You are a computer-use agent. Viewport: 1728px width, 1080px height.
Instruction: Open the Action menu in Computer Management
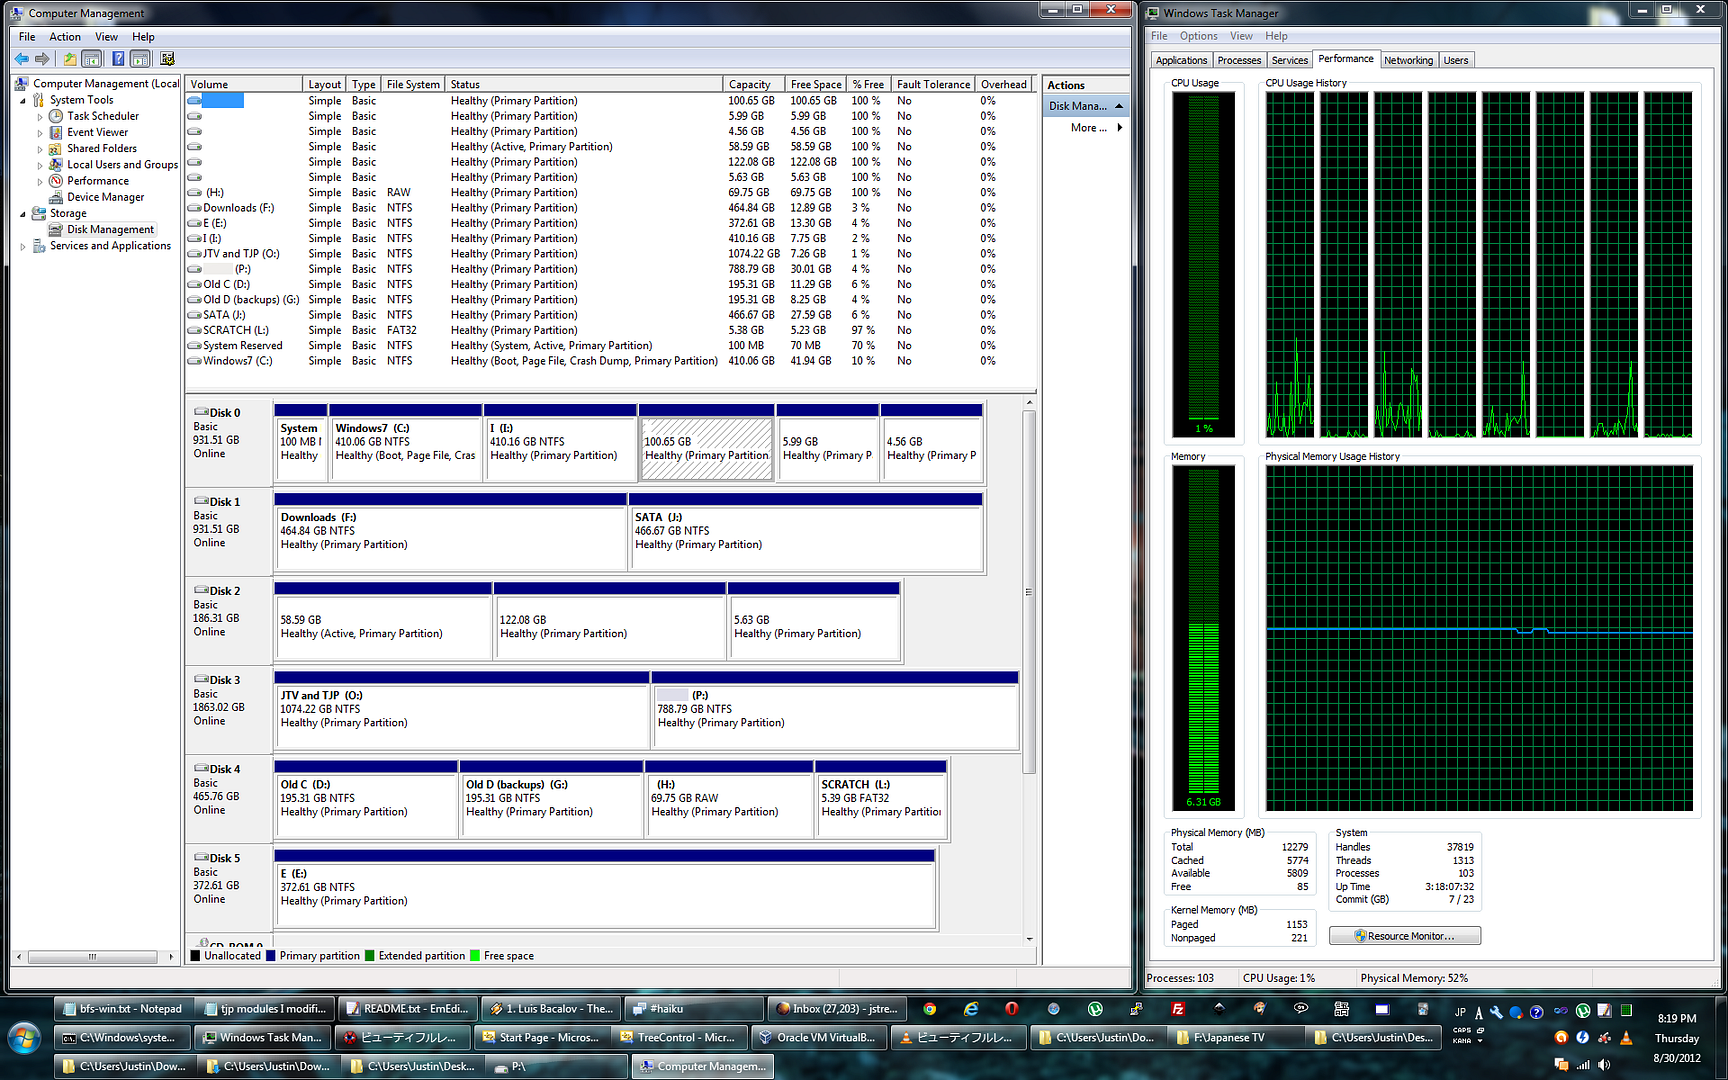click(65, 37)
